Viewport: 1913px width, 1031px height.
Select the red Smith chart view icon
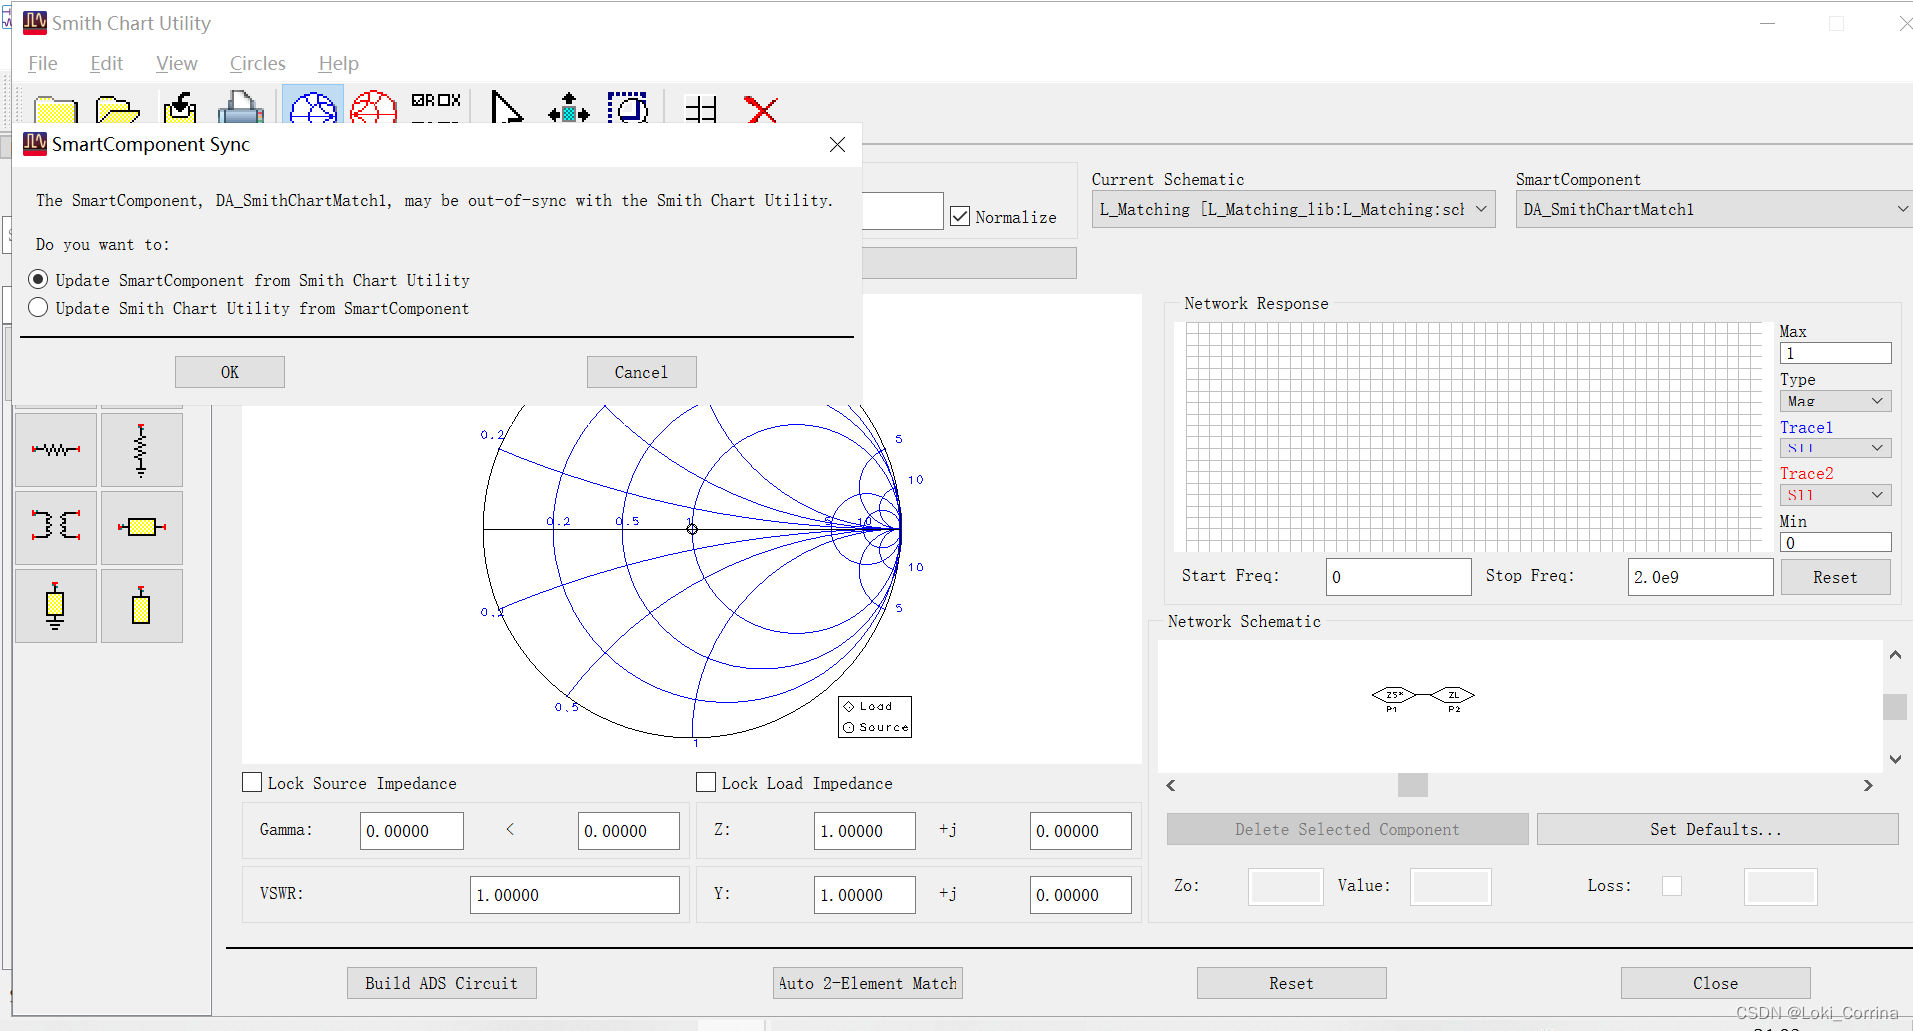pos(374,106)
